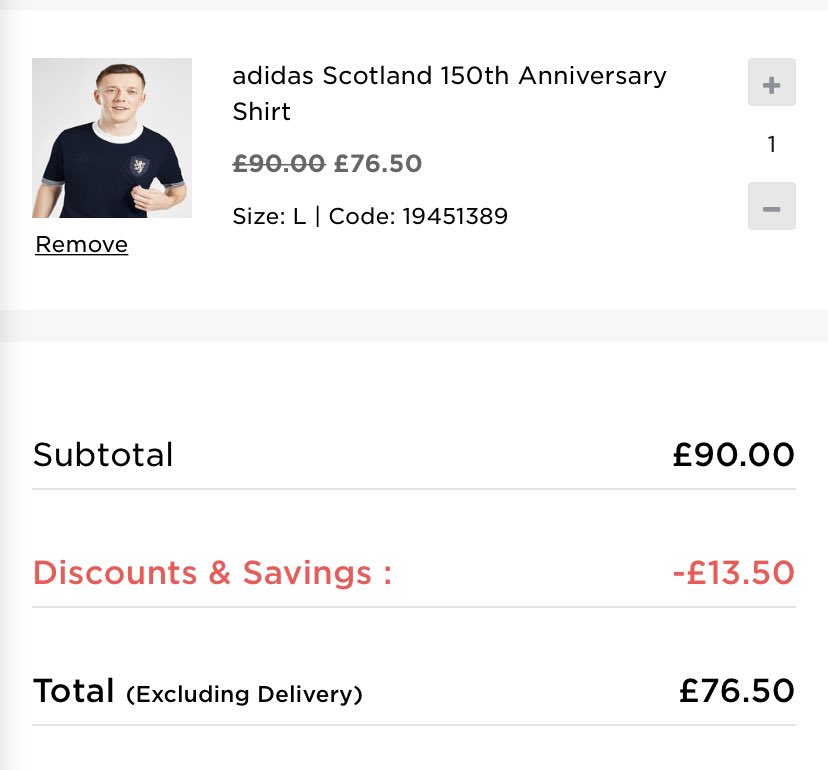The image size is (828, 770).
Task: Click the £90.00 subtotal amount
Action: pos(733,455)
